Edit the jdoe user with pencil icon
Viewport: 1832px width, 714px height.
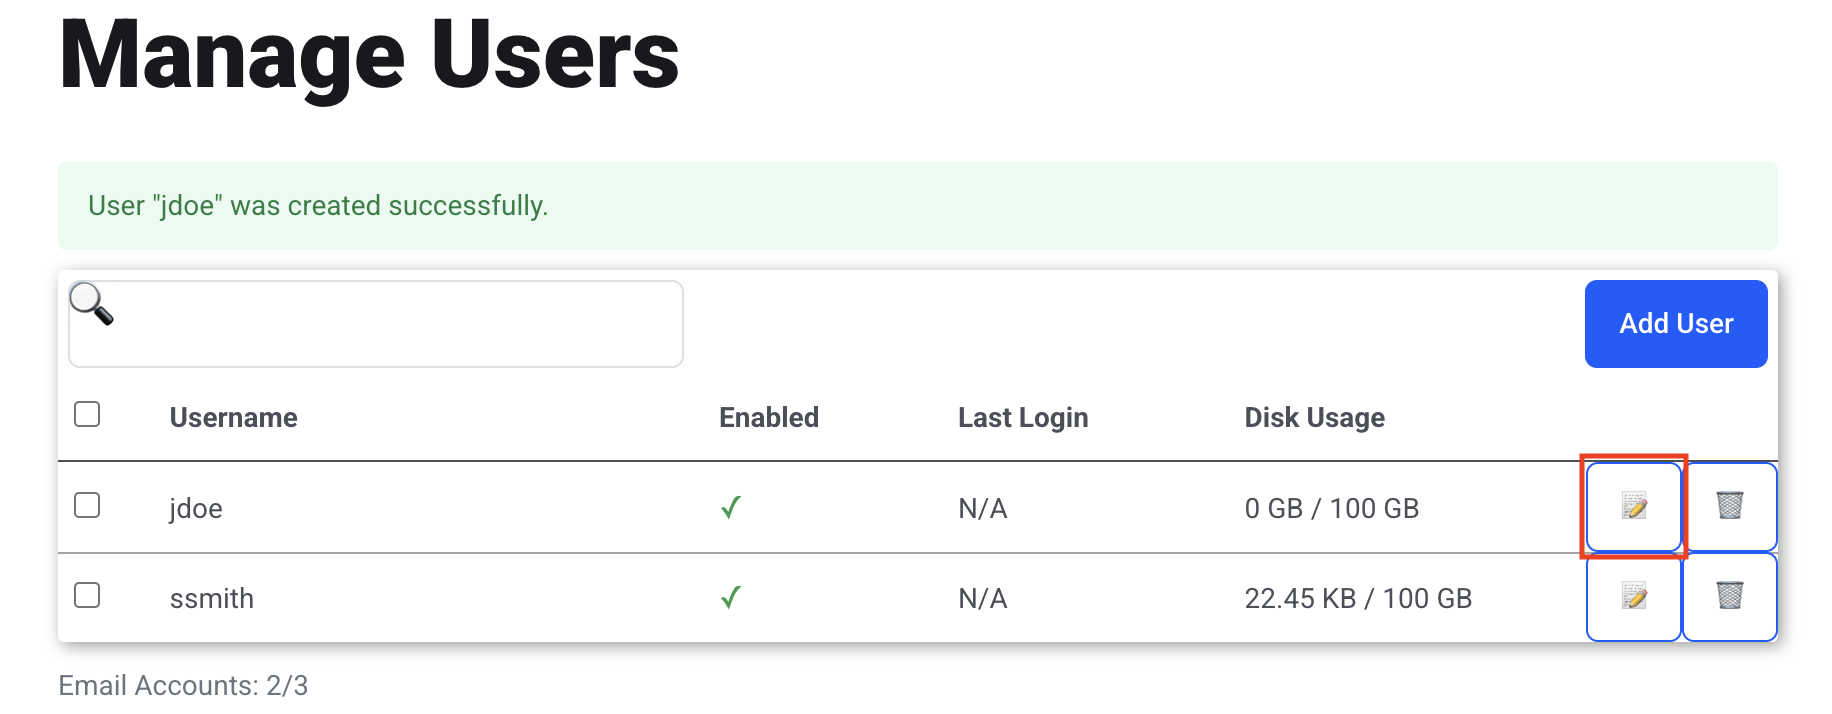[1634, 507]
